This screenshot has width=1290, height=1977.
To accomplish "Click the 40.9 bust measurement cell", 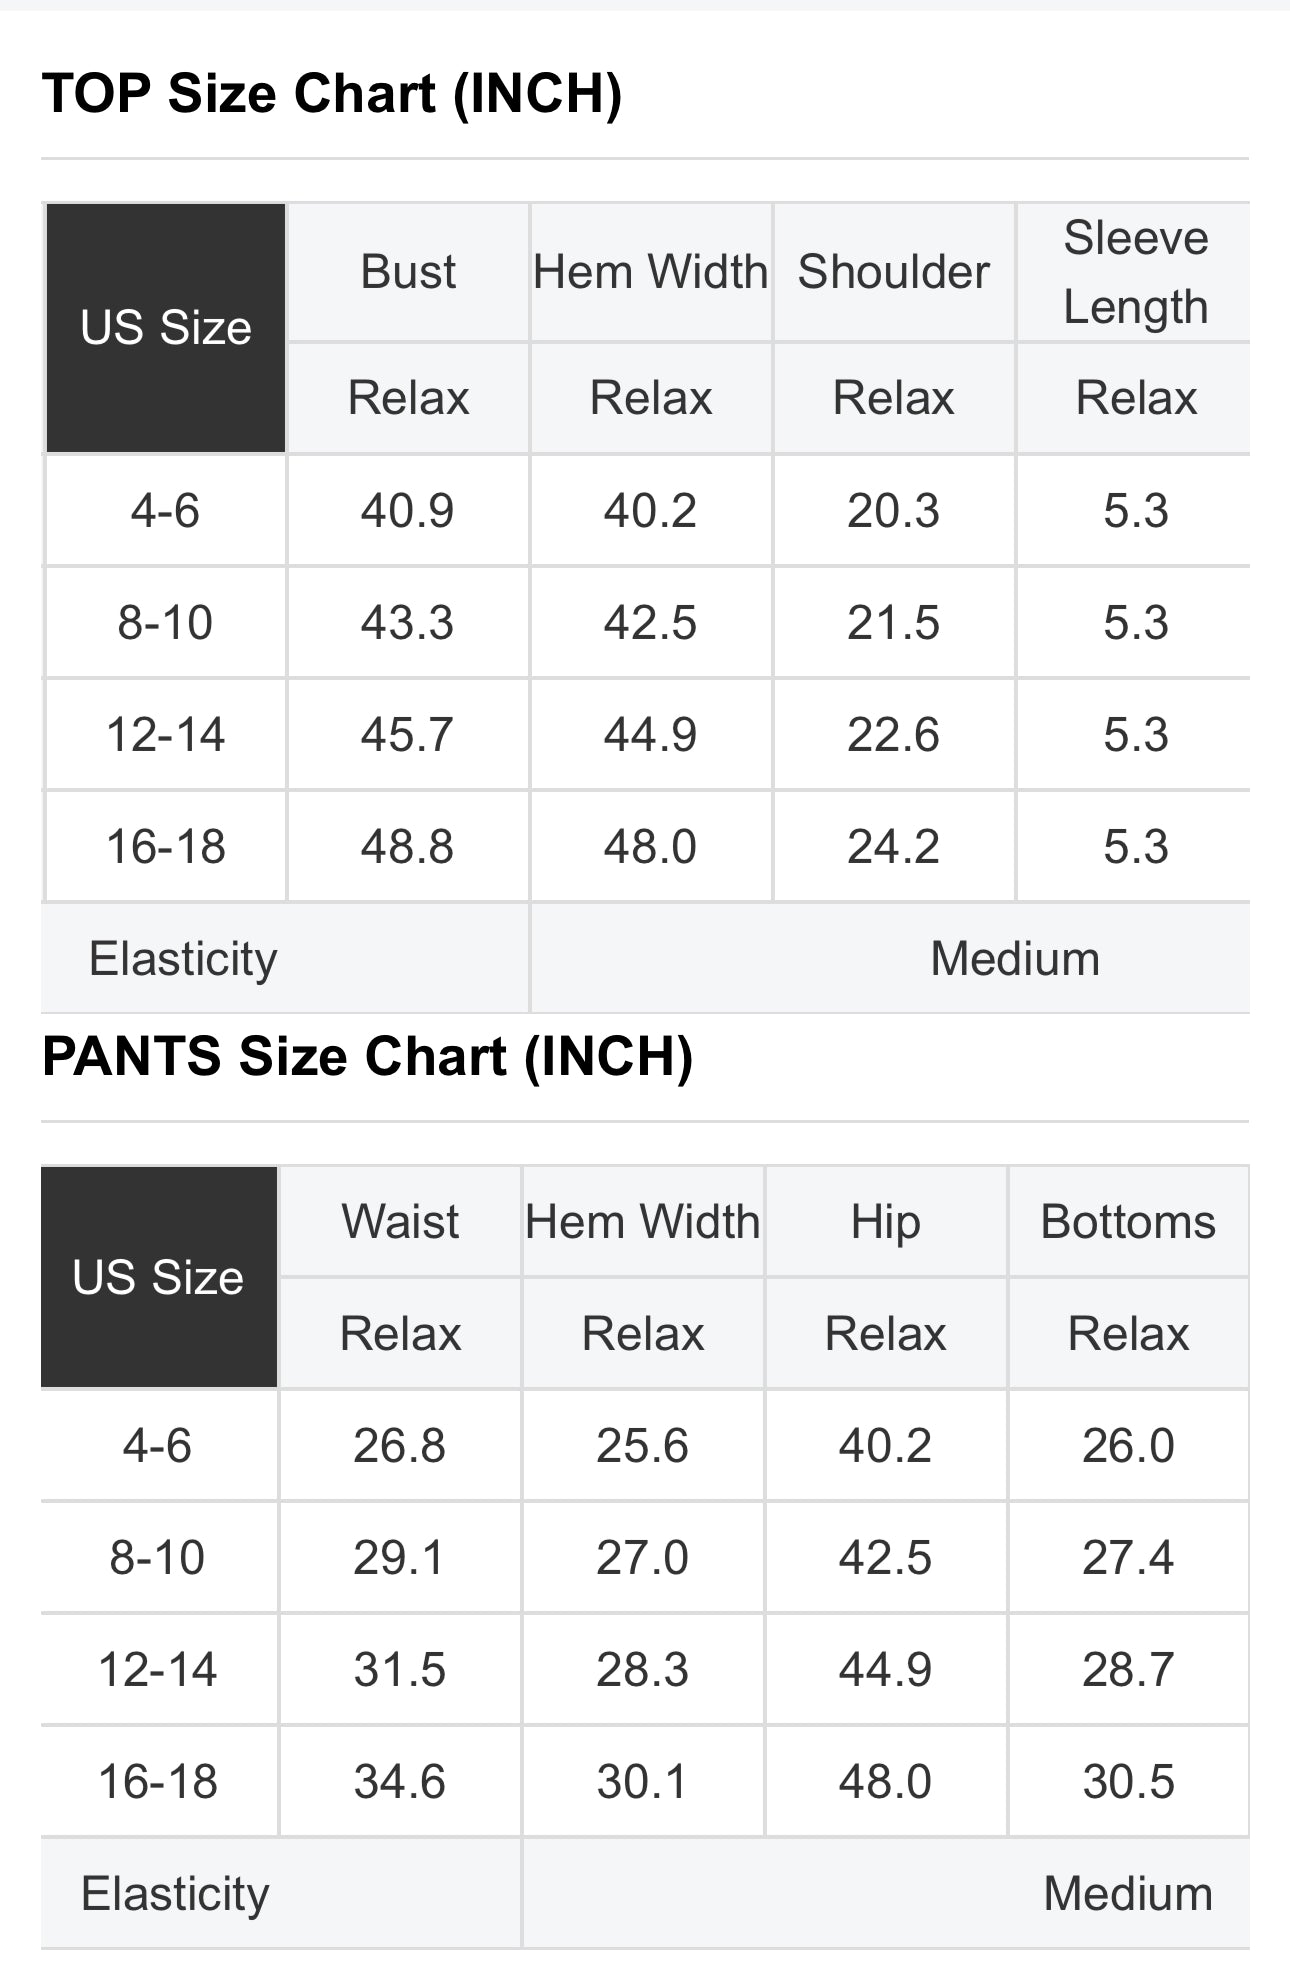I will (408, 511).
